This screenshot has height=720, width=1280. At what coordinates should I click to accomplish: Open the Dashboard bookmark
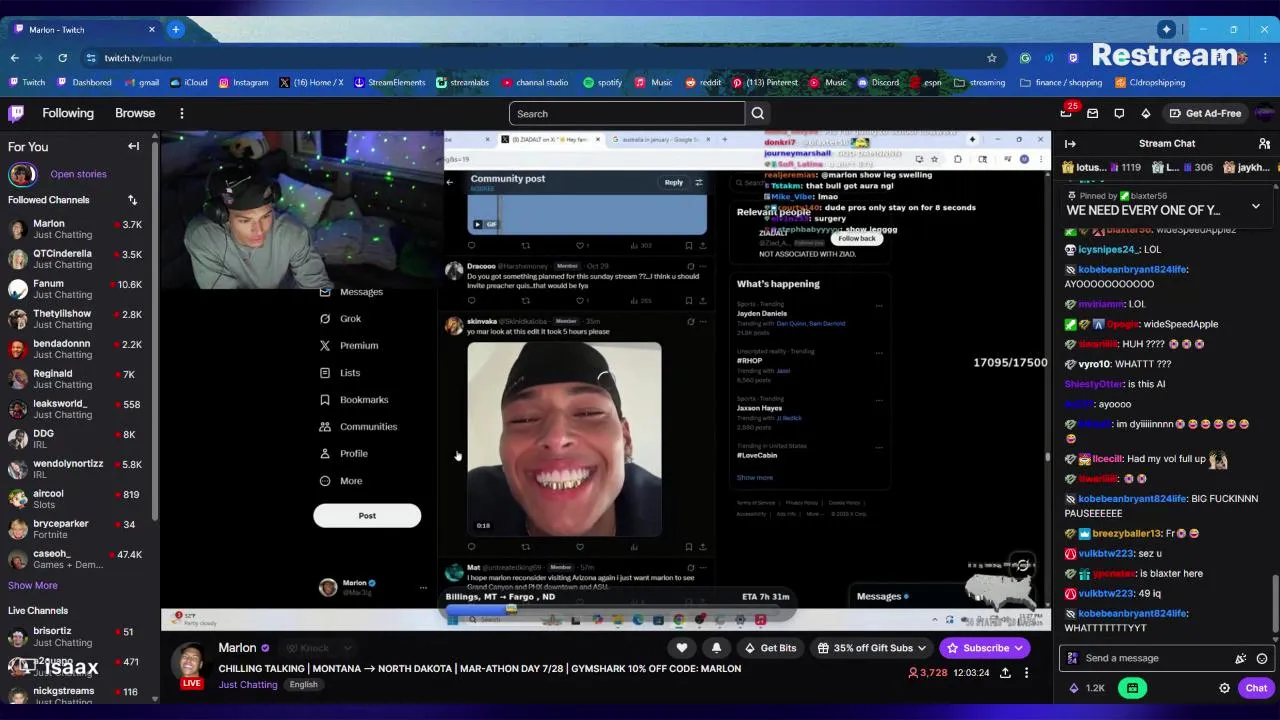point(84,82)
